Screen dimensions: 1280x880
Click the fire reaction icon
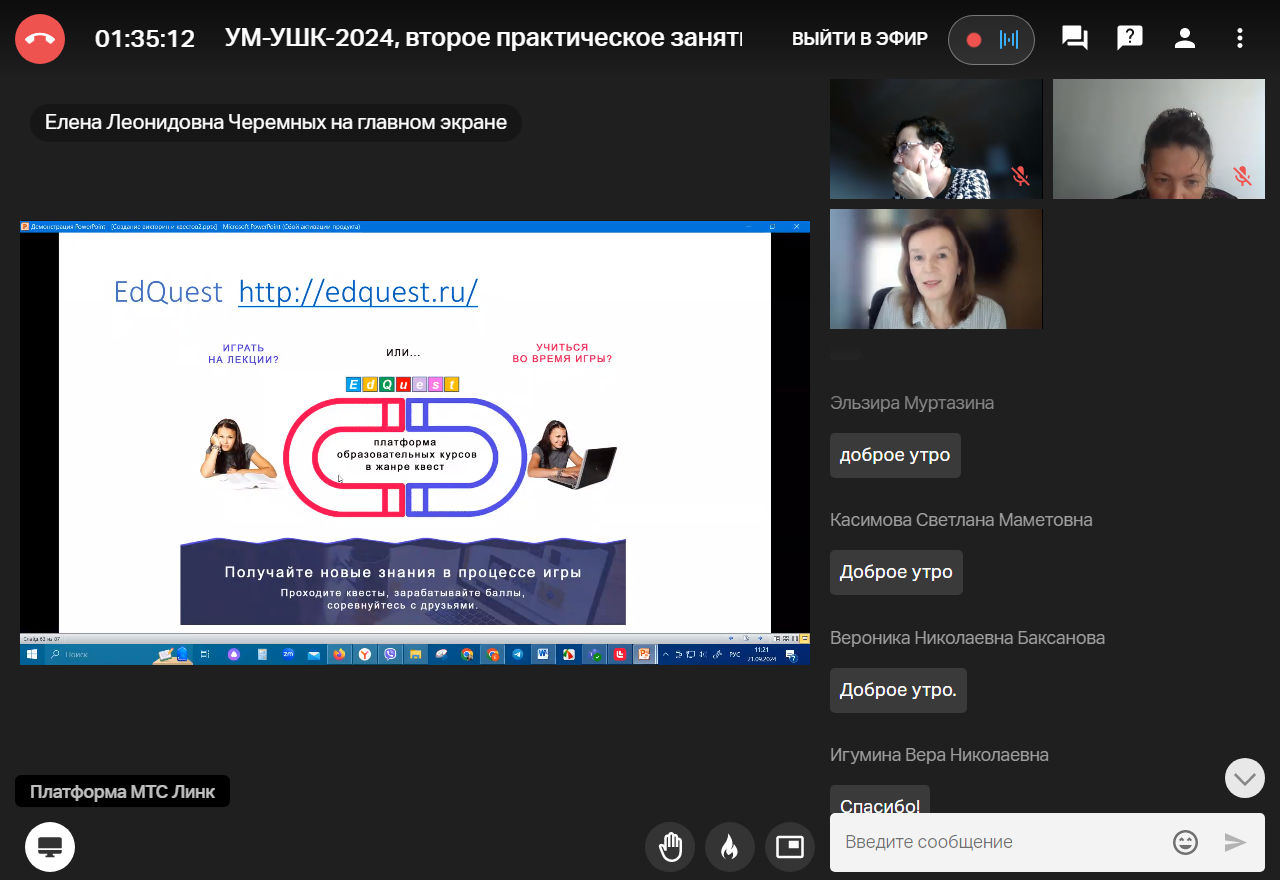tap(730, 847)
